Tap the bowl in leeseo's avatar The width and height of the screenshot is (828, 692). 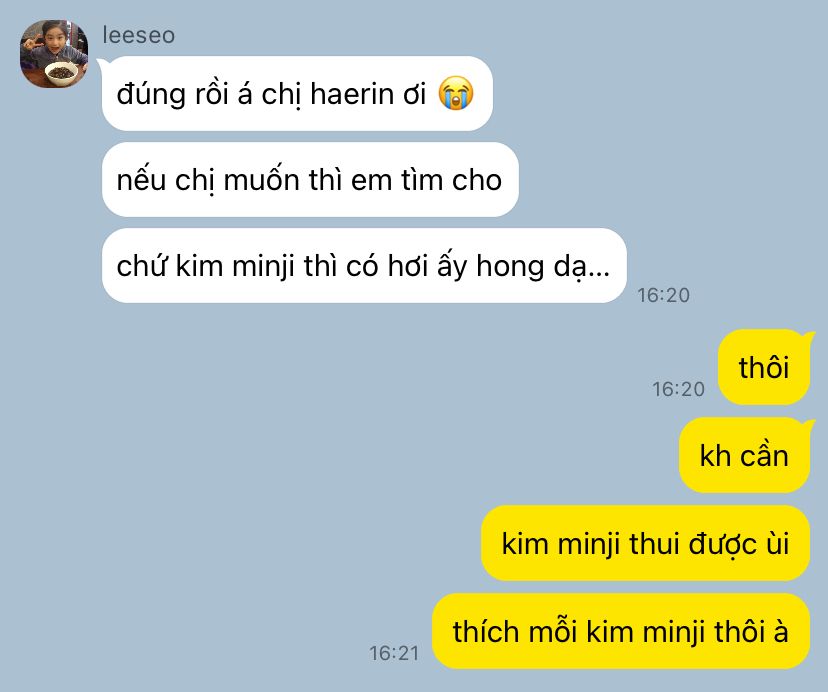tap(61, 72)
